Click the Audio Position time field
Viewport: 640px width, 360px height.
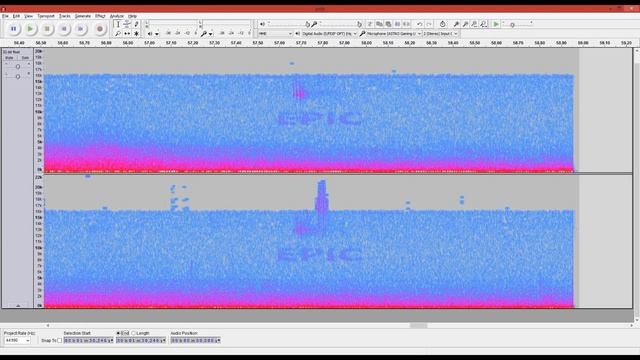point(196,340)
